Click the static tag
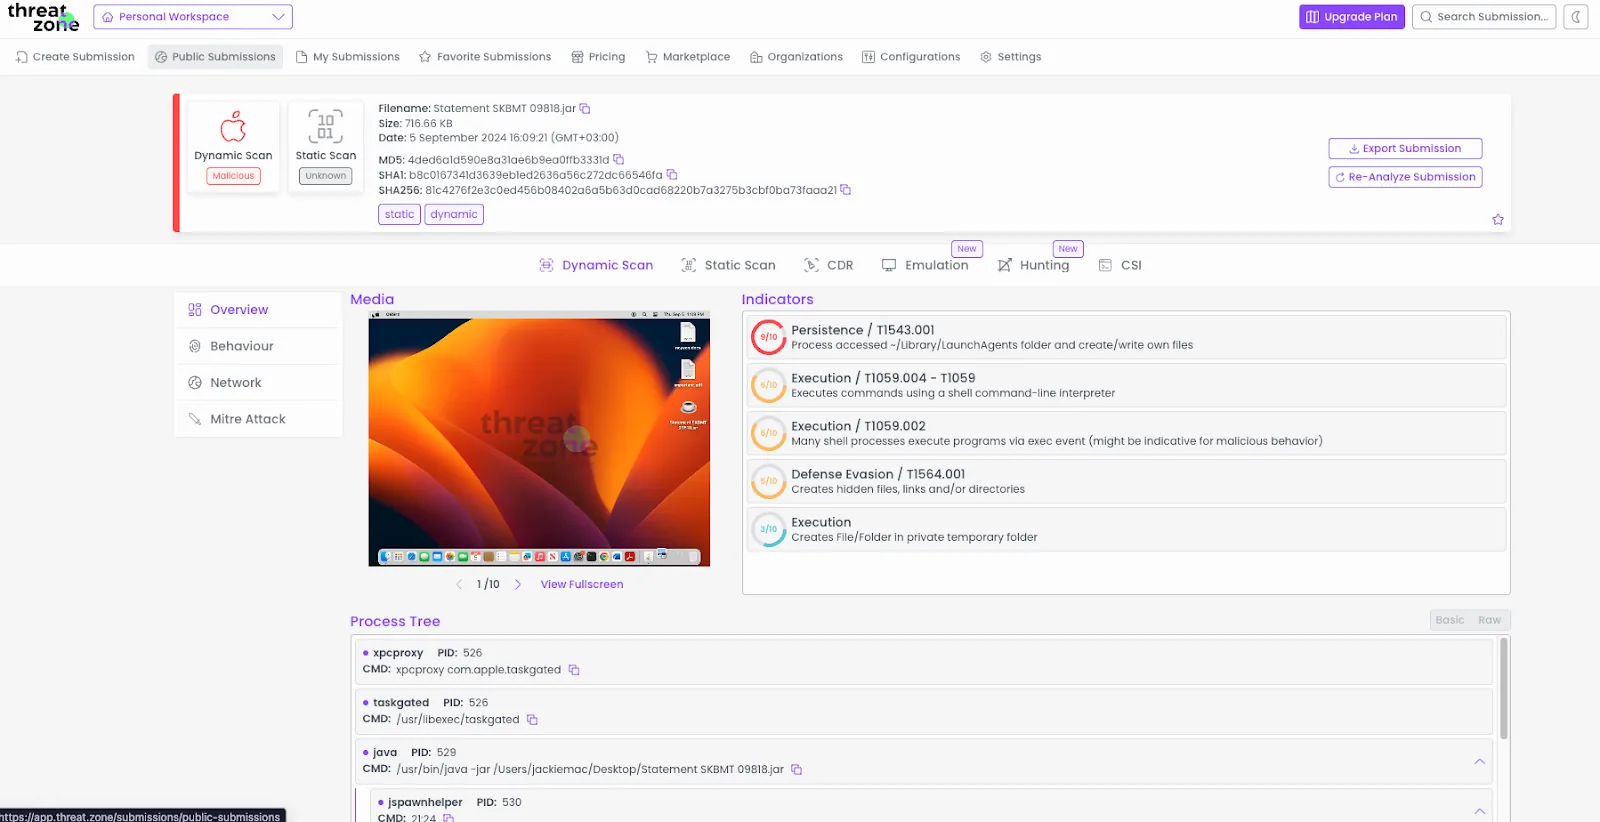 click(x=399, y=214)
